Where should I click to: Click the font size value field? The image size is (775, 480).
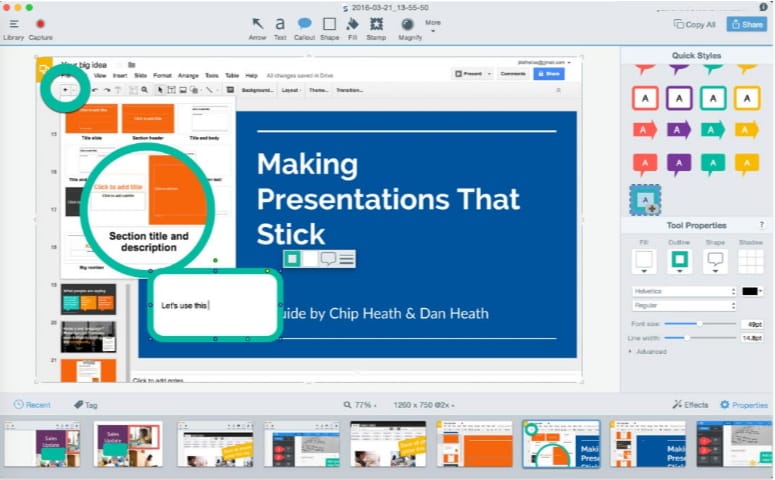(x=752, y=324)
